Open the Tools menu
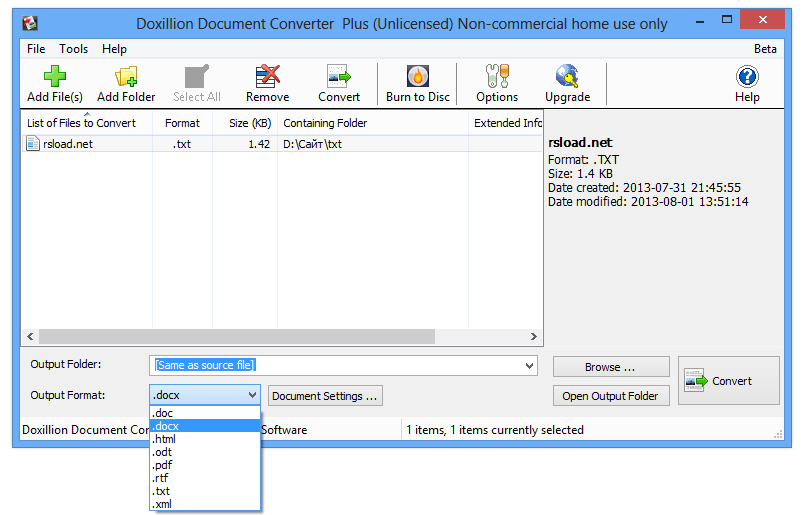810x515 pixels. [x=73, y=49]
